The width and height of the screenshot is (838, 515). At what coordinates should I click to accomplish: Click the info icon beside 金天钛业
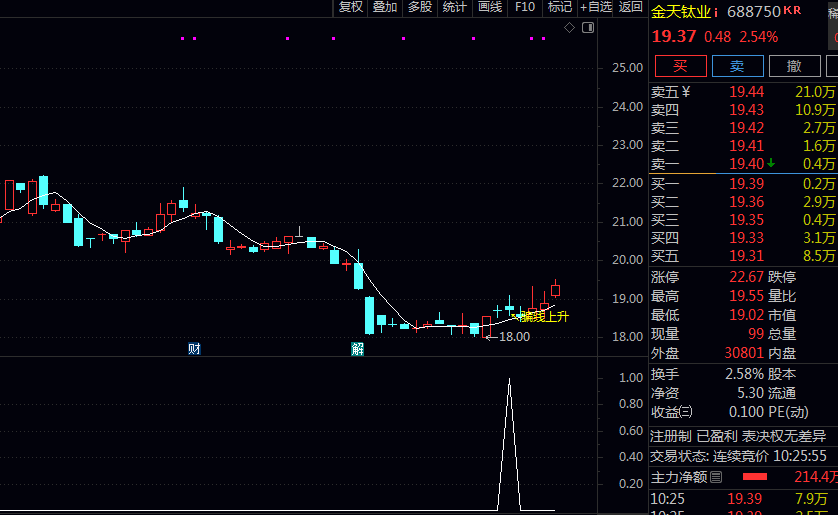[x=716, y=12]
